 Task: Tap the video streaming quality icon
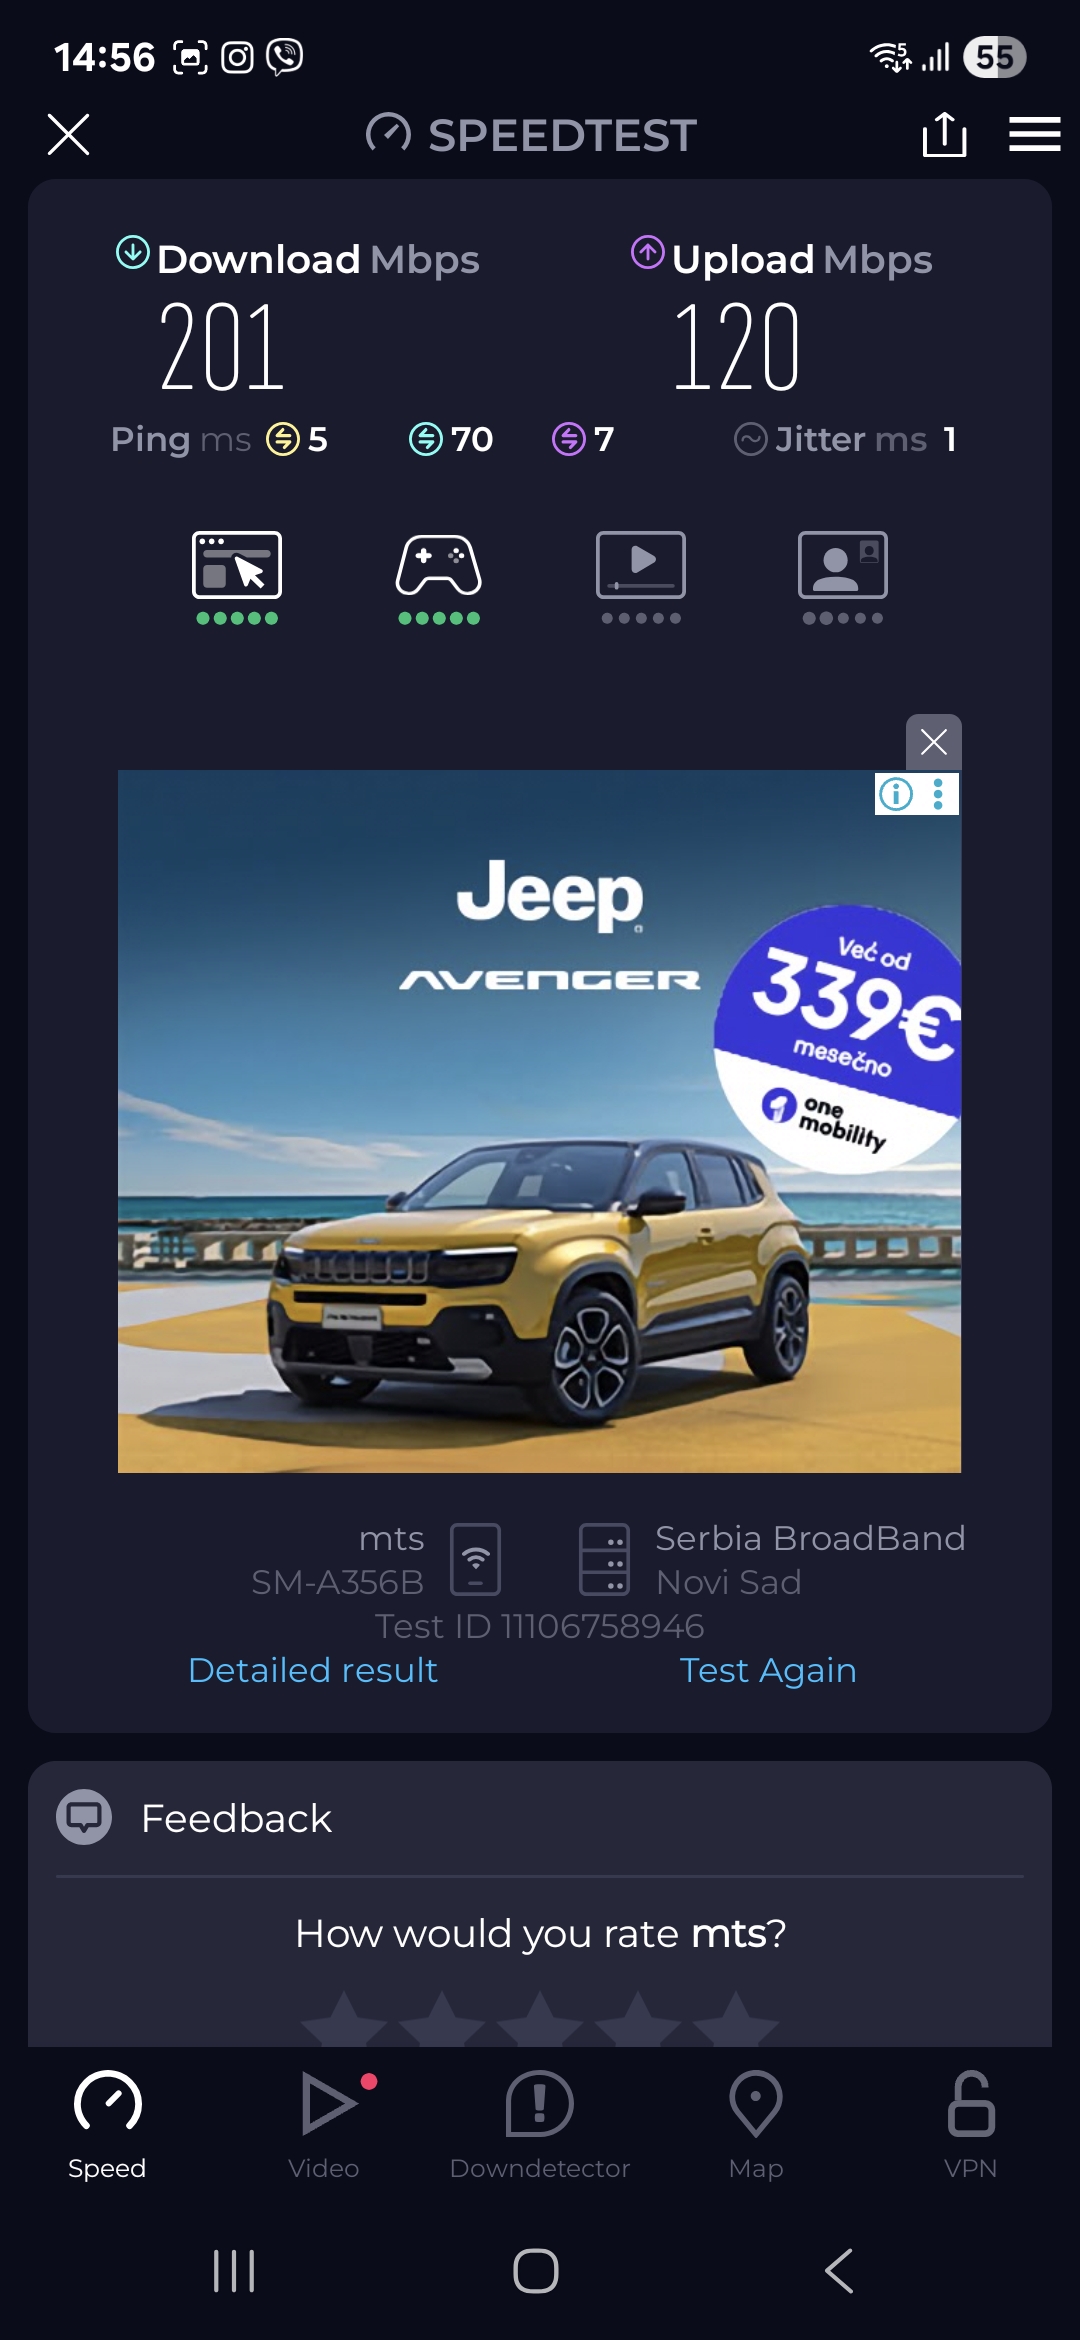(641, 565)
